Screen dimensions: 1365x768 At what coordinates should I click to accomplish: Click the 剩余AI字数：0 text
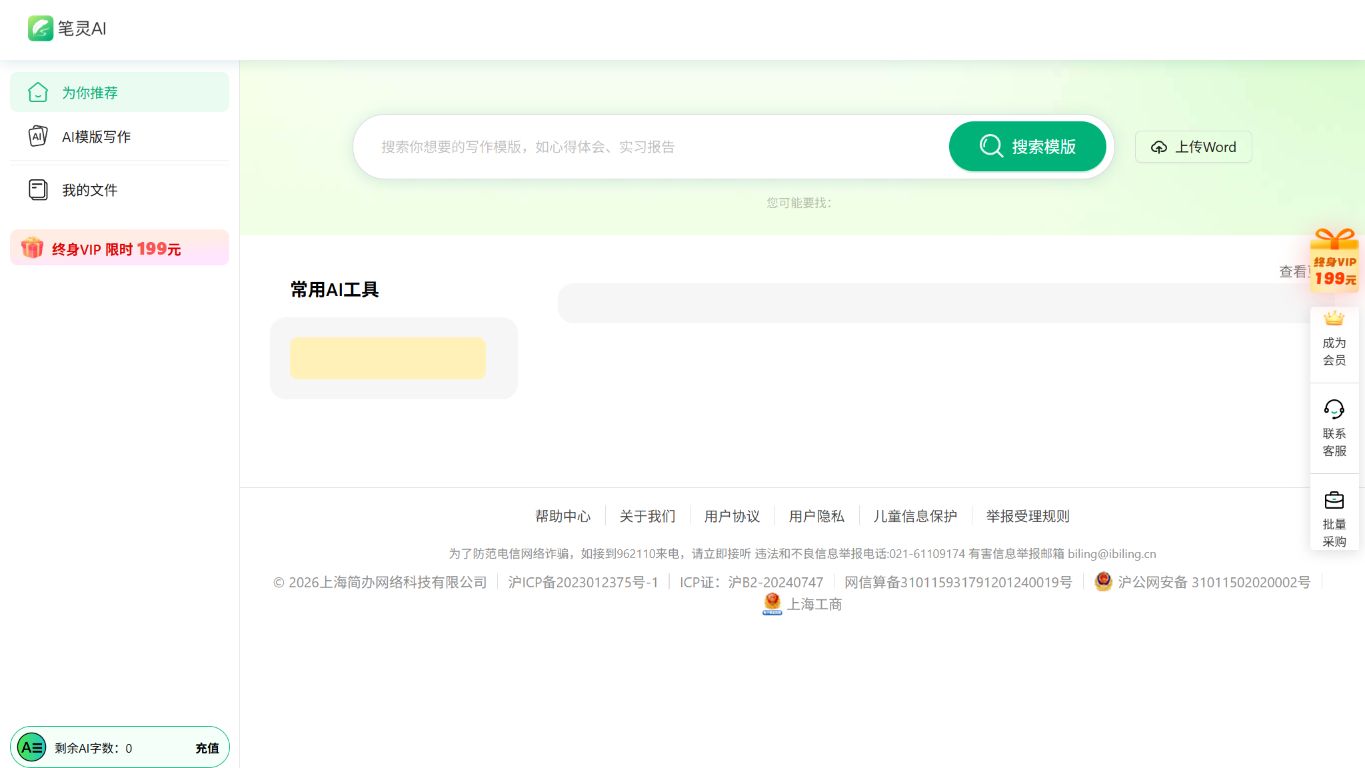pyautogui.click(x=93, y=748)
